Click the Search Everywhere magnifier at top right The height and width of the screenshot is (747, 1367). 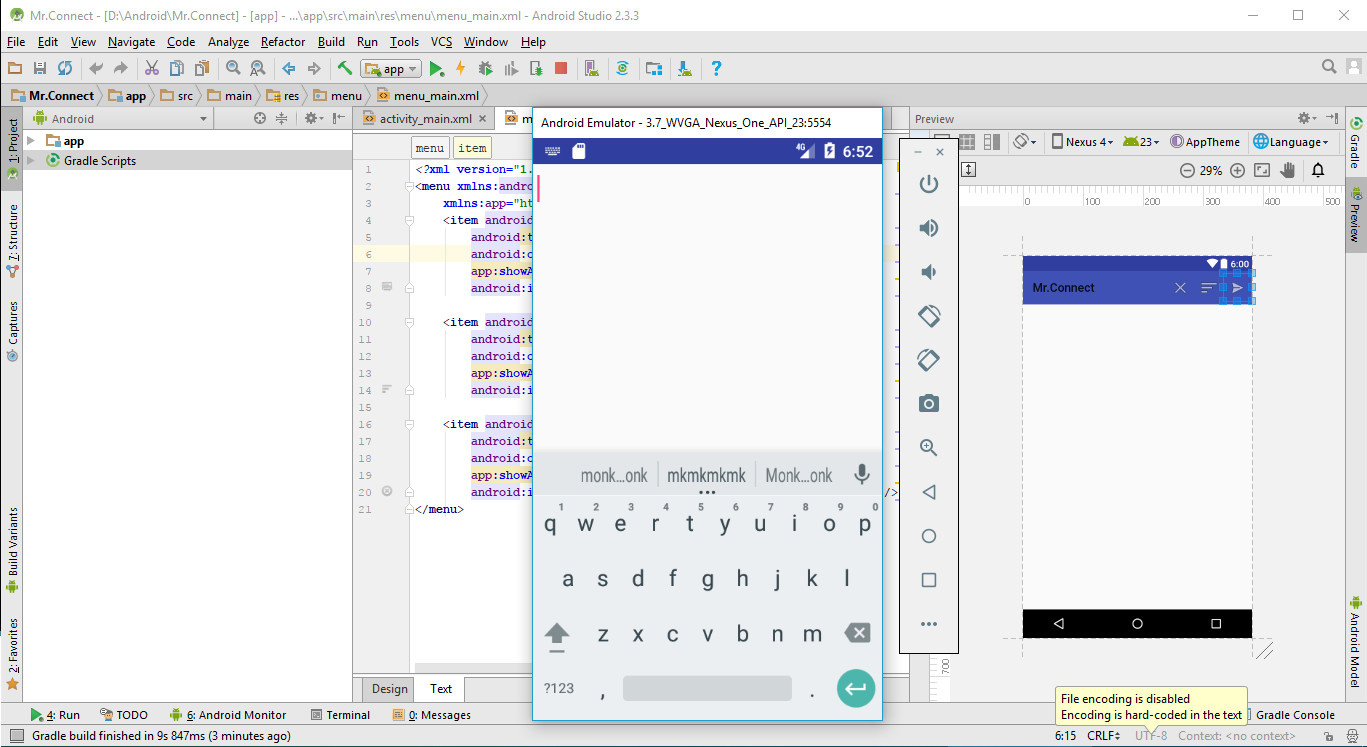coord(1329,67)
